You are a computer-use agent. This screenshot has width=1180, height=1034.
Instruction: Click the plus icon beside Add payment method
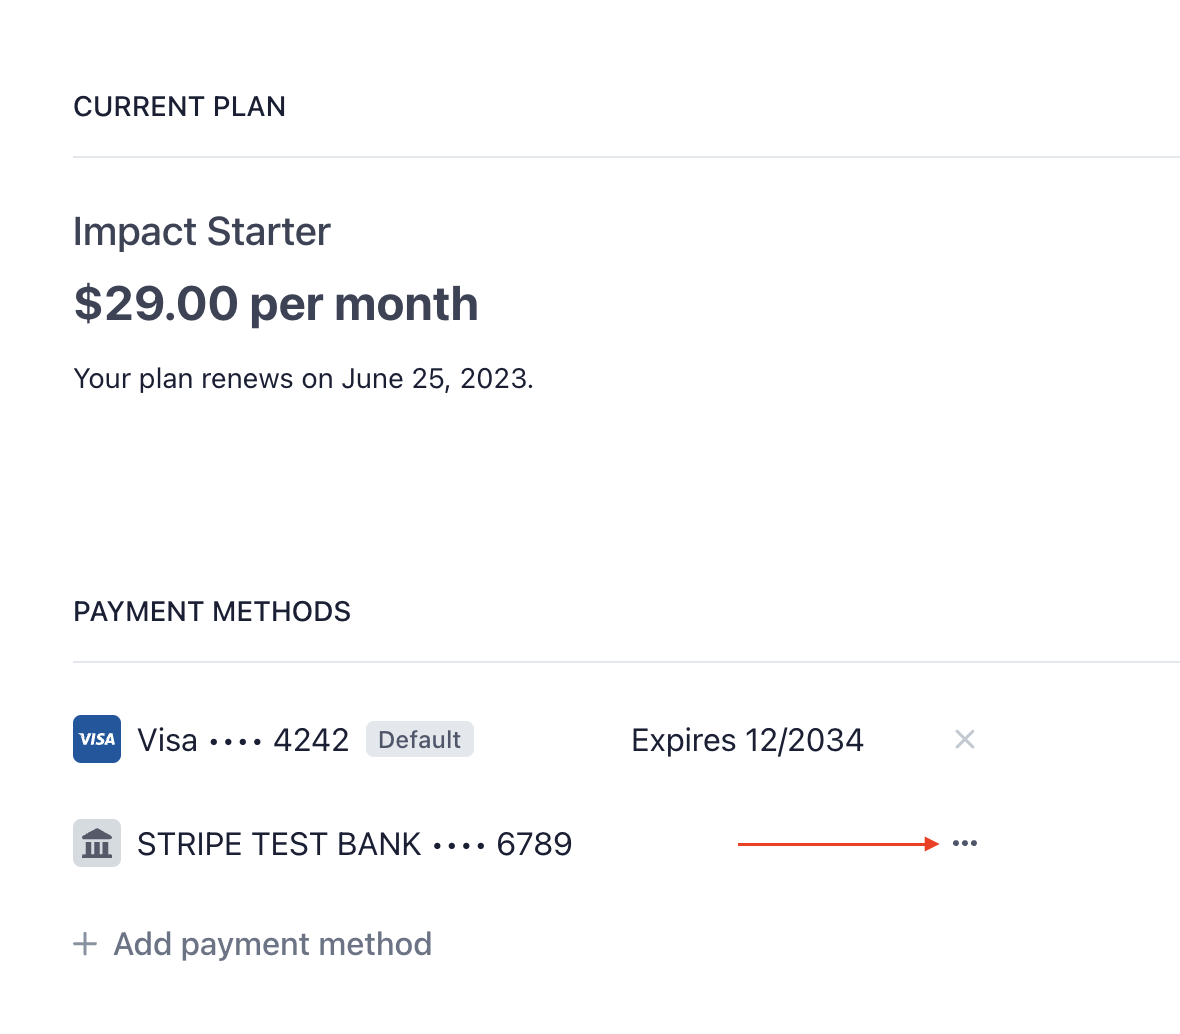tap(85, 944)
